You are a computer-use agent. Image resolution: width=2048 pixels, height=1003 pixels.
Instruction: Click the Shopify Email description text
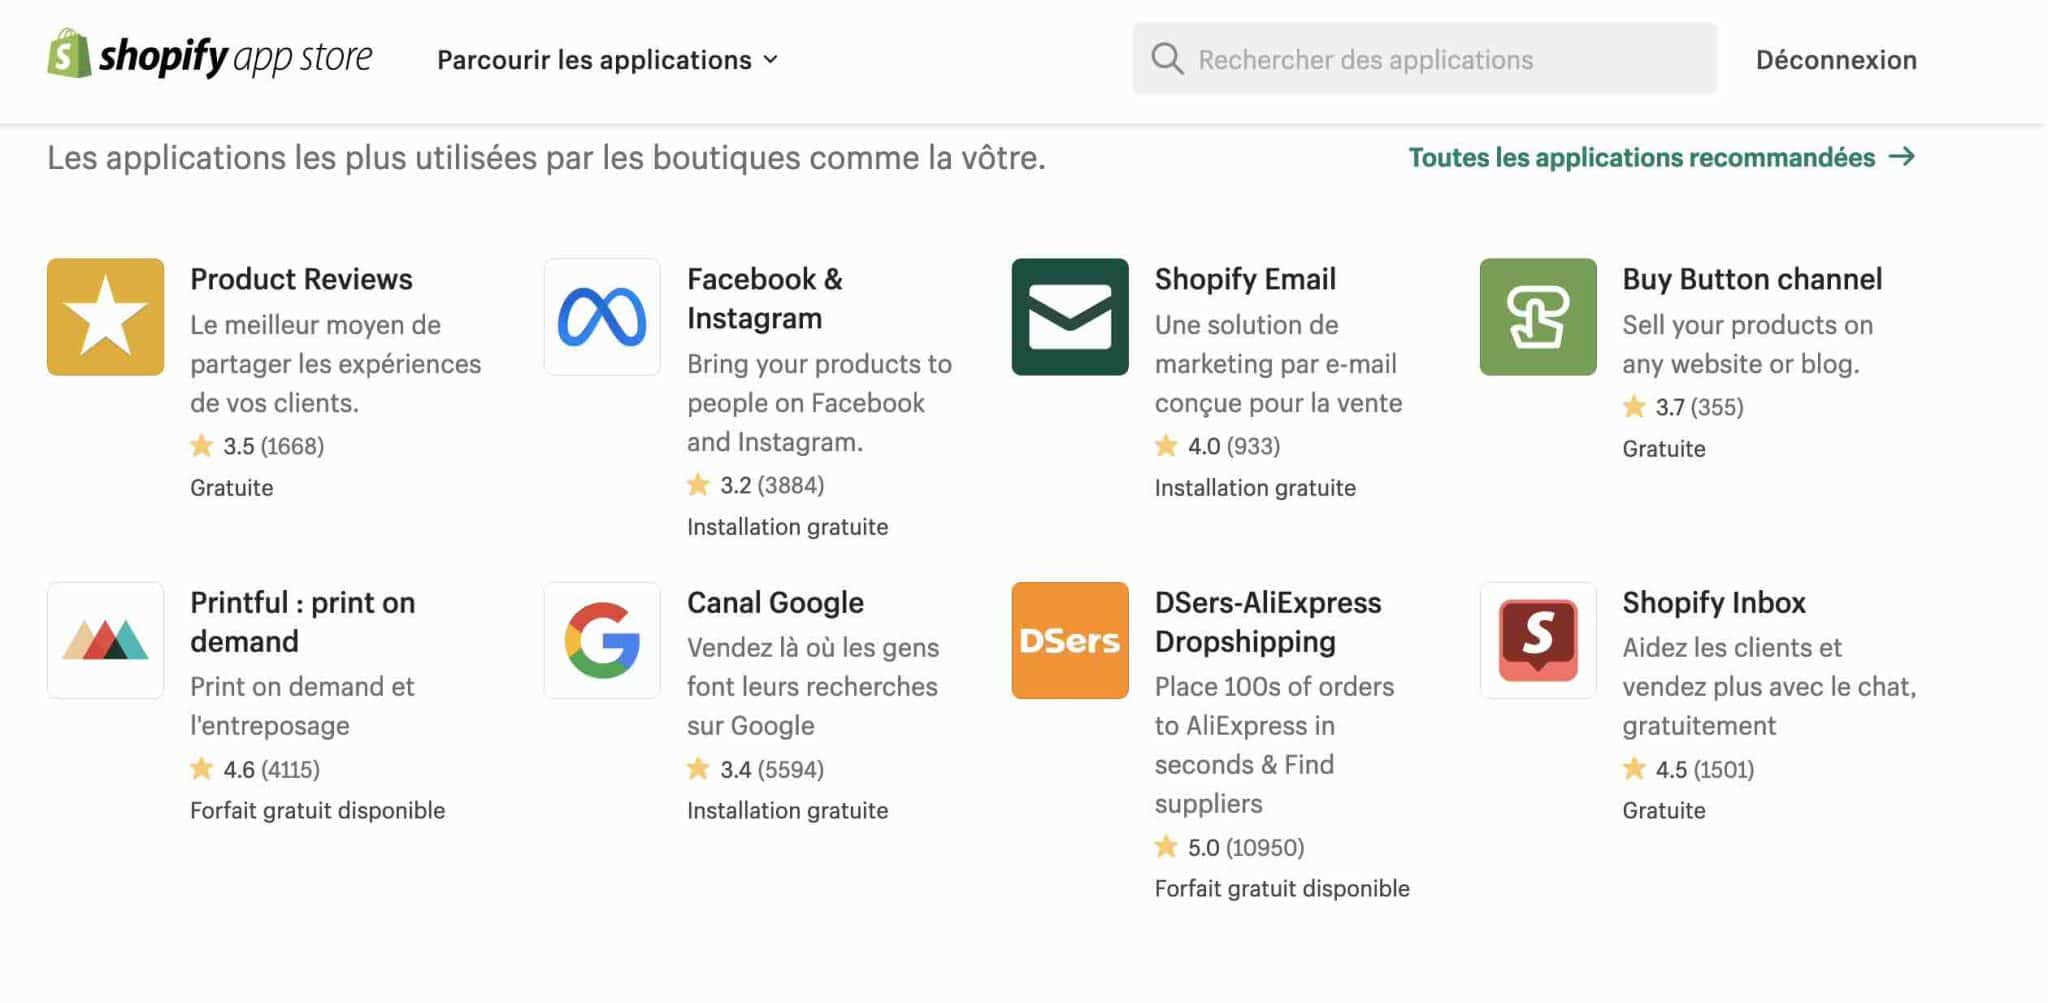pos(1278,364)
